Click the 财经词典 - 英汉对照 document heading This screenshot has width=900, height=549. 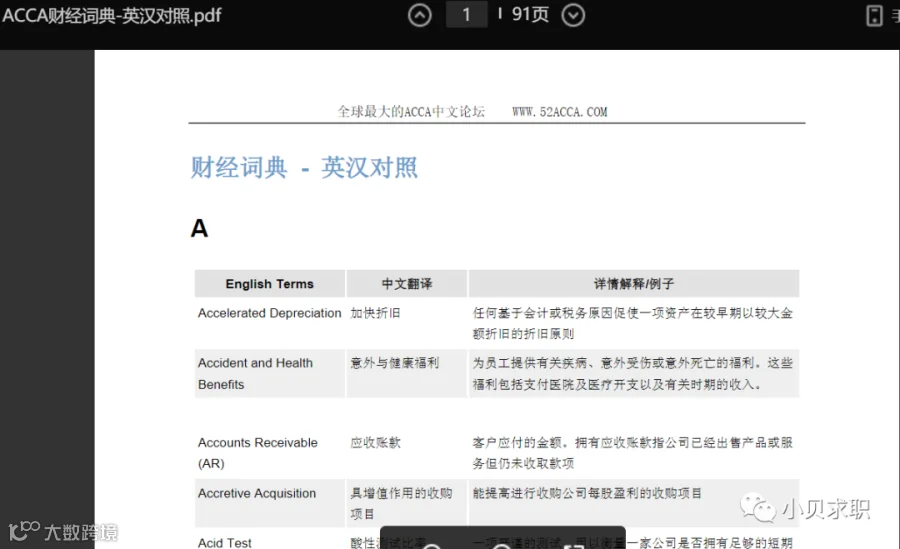304,168
